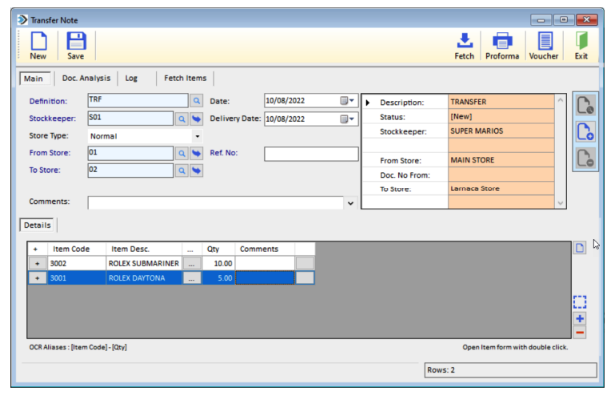
Task: Open the Date calendar dropdown
Action: pyautogui.click(x=347, y=101)
